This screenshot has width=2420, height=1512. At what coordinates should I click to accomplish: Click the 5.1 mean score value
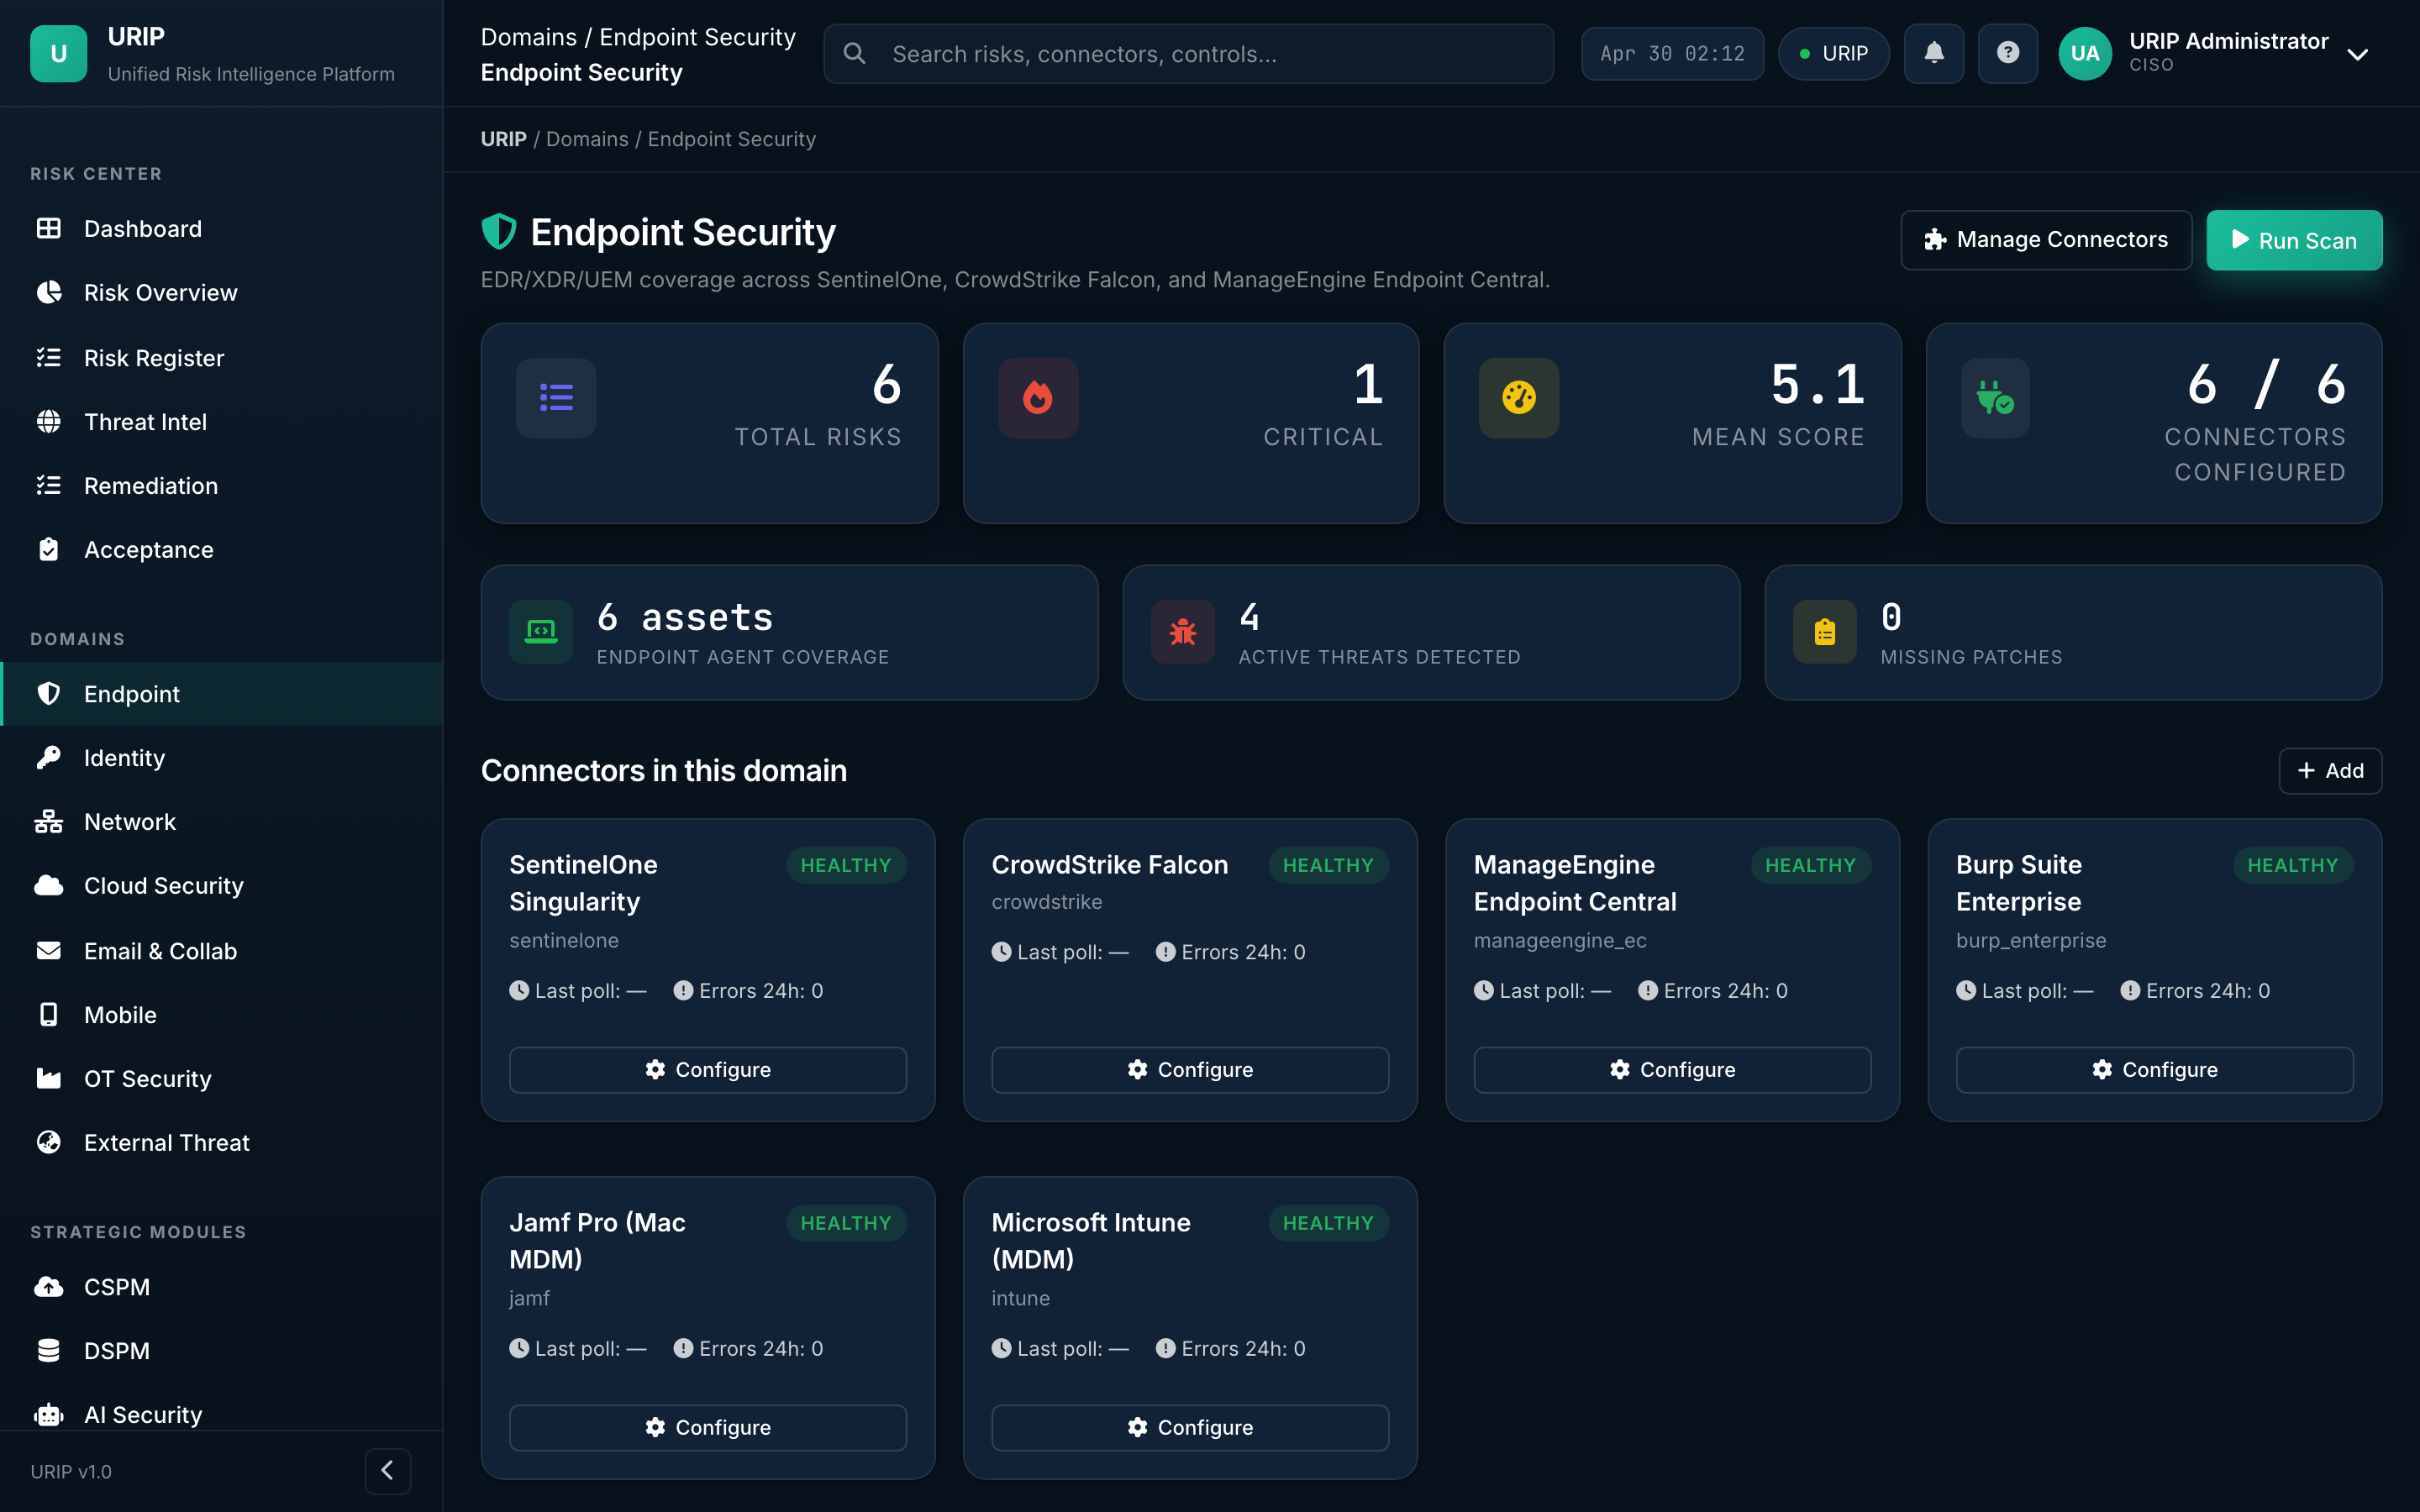(x=1817, y=384)
